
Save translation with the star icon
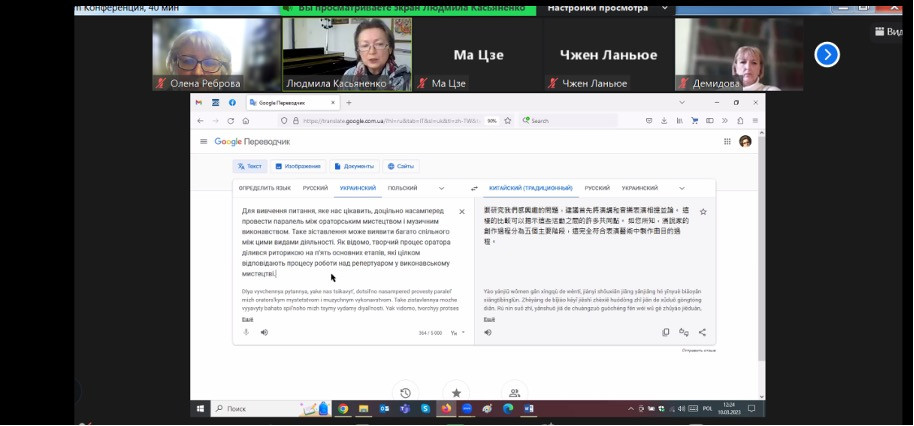[703, 212]
